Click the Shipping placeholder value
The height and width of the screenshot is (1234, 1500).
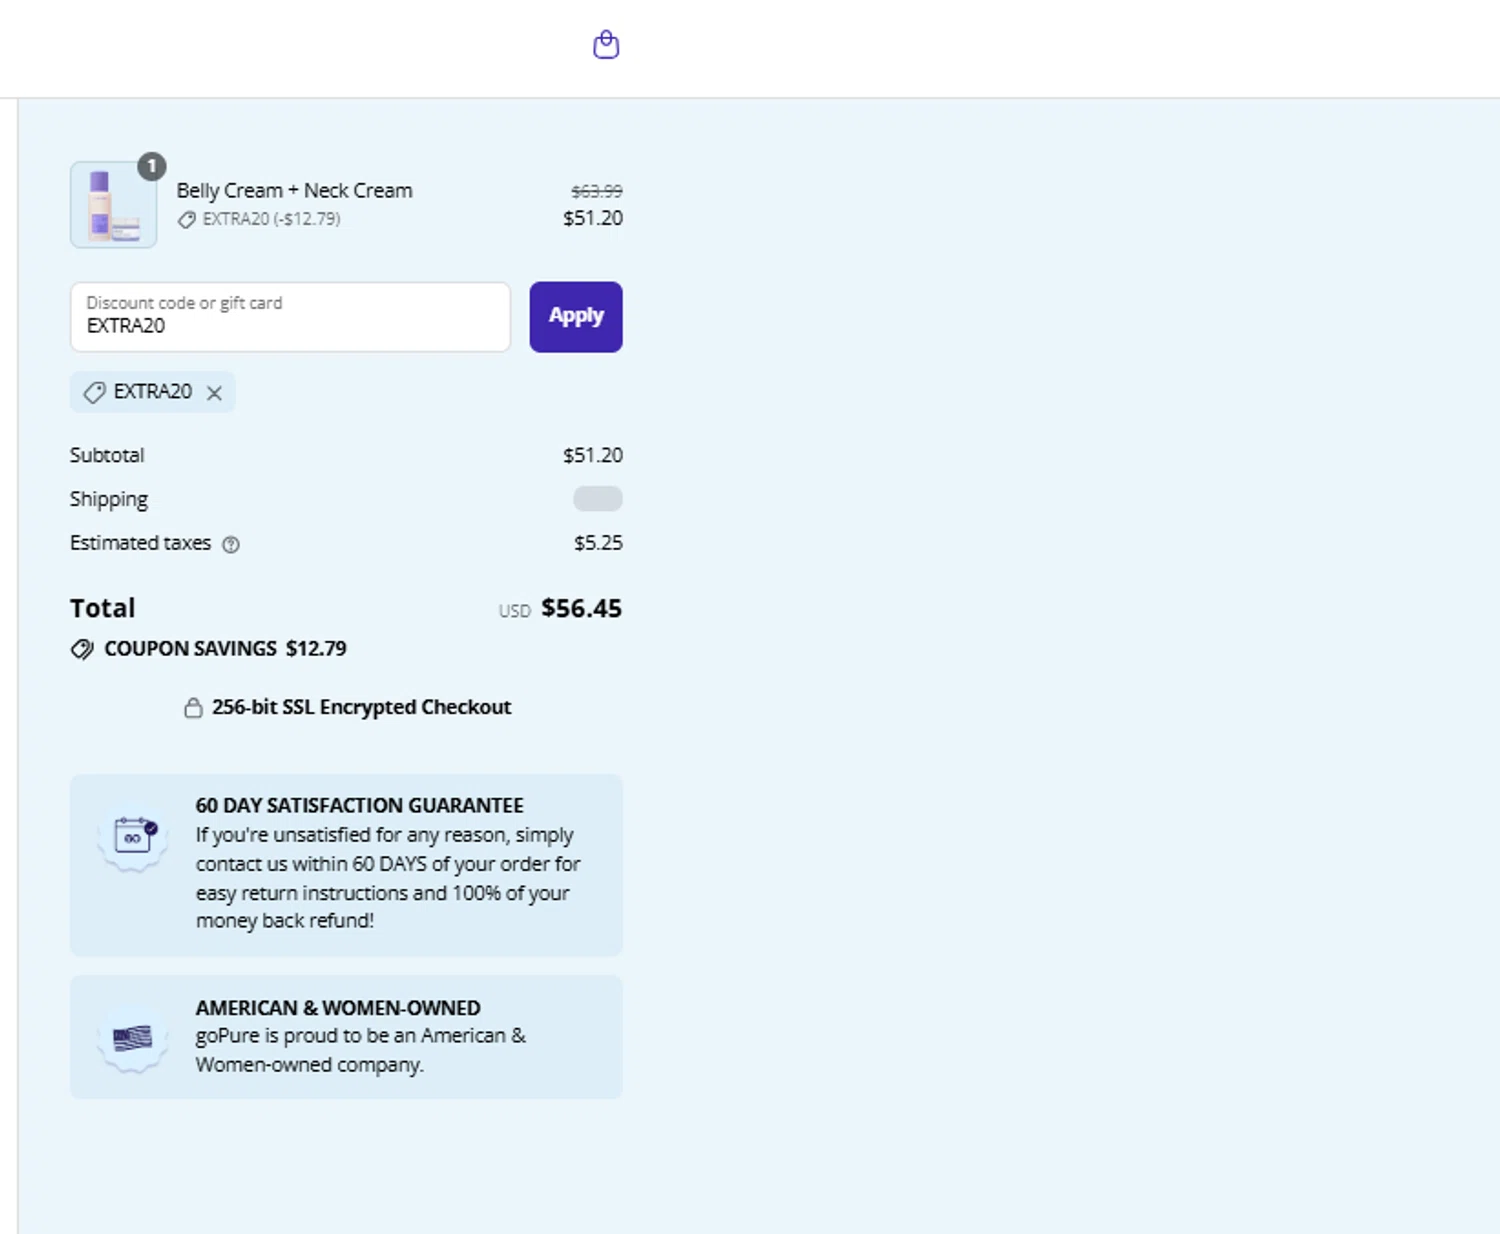point(598,499)
